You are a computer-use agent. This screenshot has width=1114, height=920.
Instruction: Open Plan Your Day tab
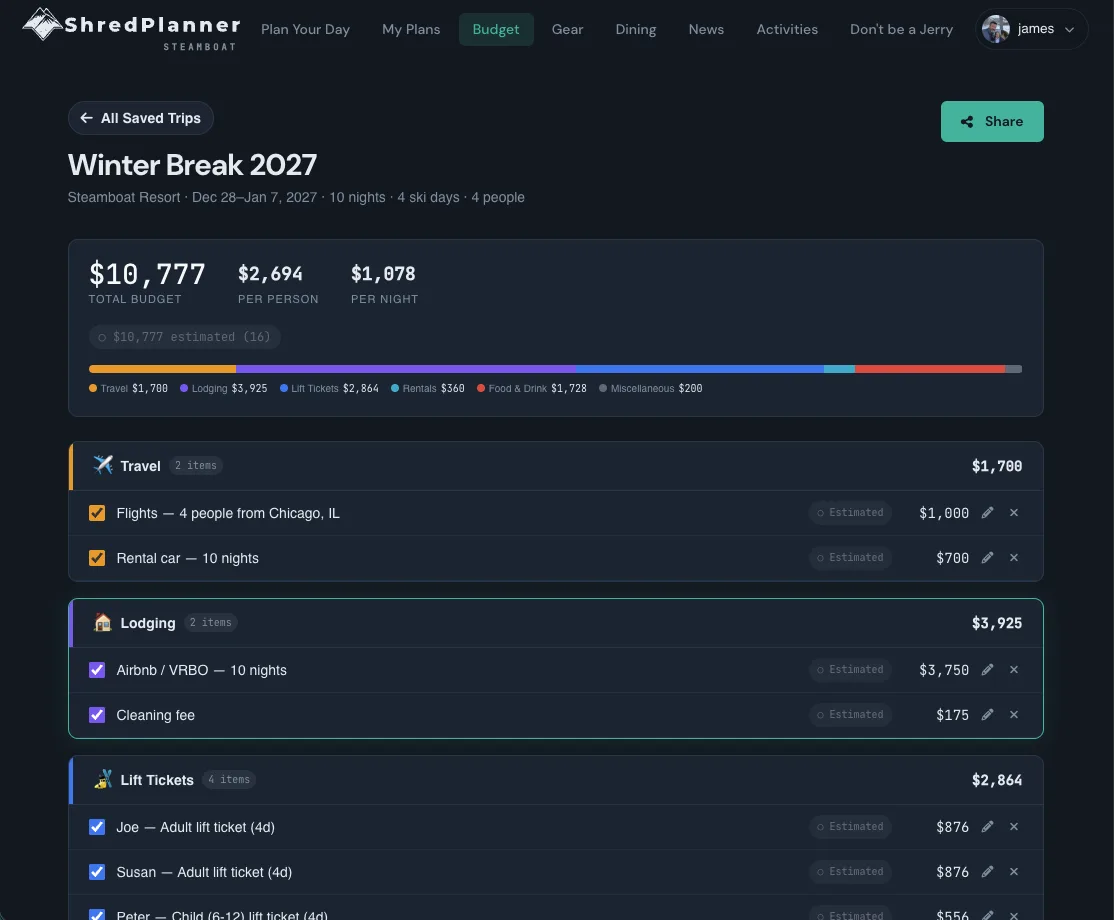pyautogui.click(x=305, y=29)
